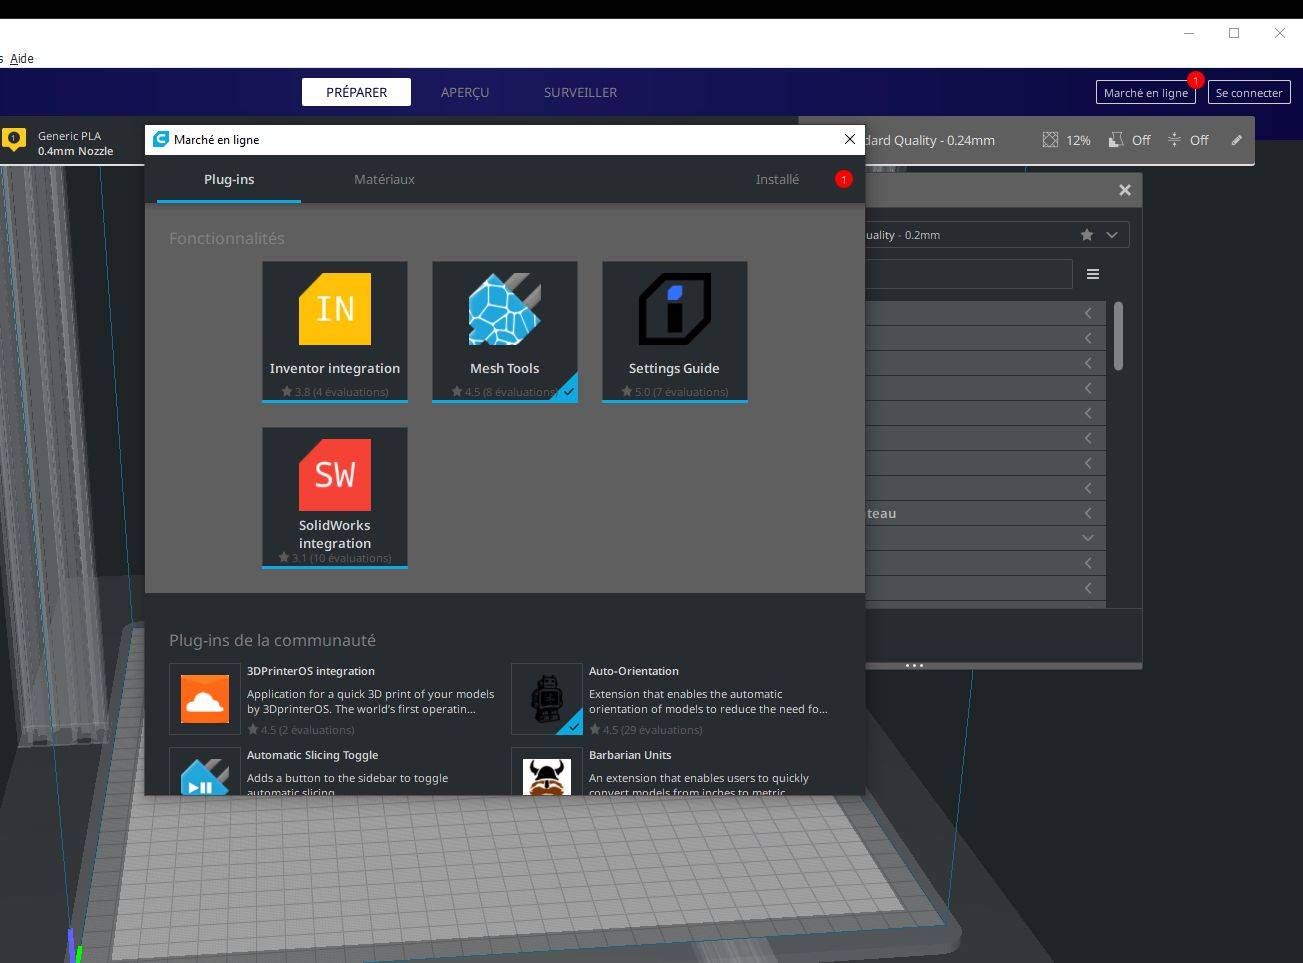Click the adhesion Off icon
Viewport: 1303px width, 963px height.
[1174, 140]
